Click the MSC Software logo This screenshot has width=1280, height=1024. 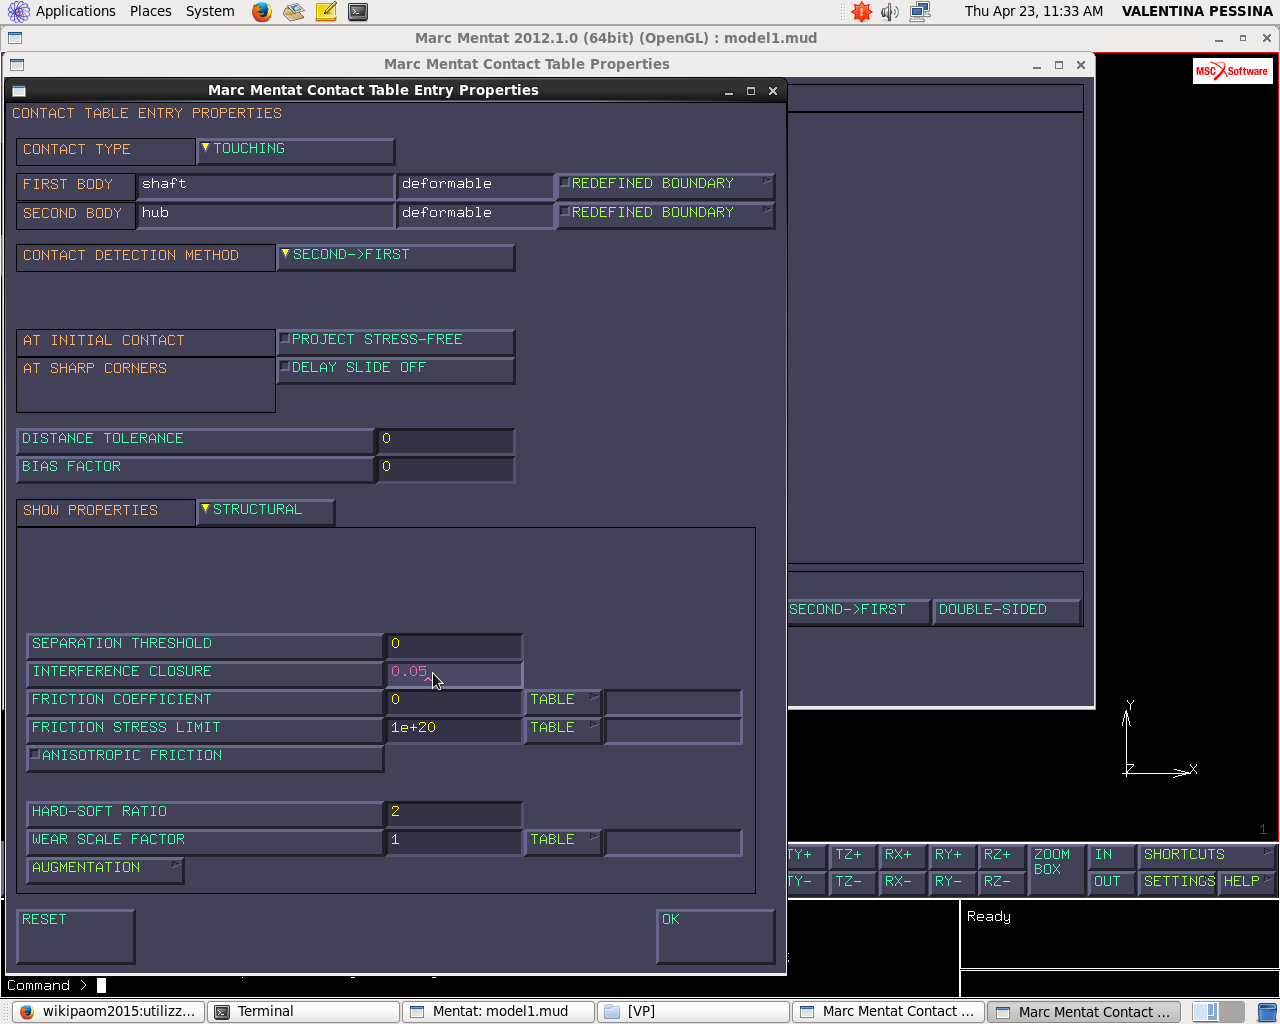[x=1232, y=71]
